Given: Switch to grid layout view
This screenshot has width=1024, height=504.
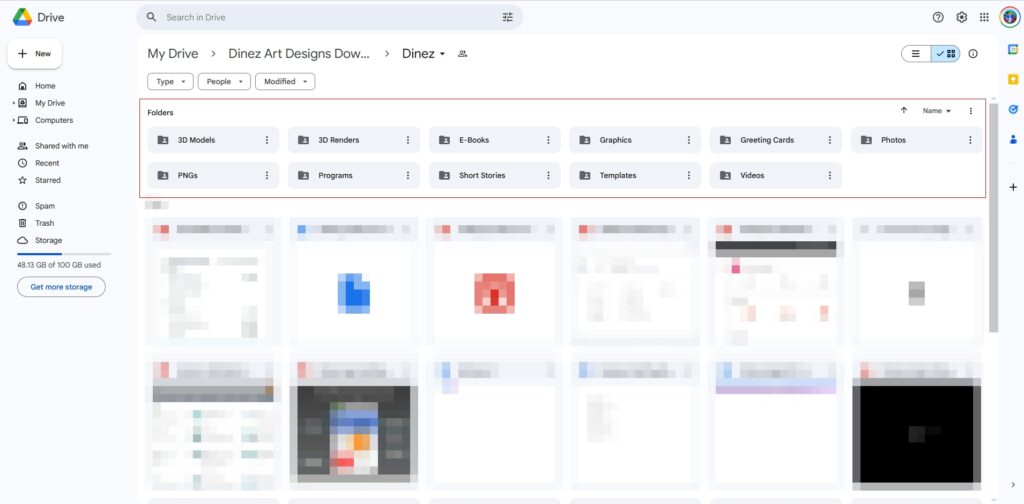Looking at the screenshot, I should (946, 54).
